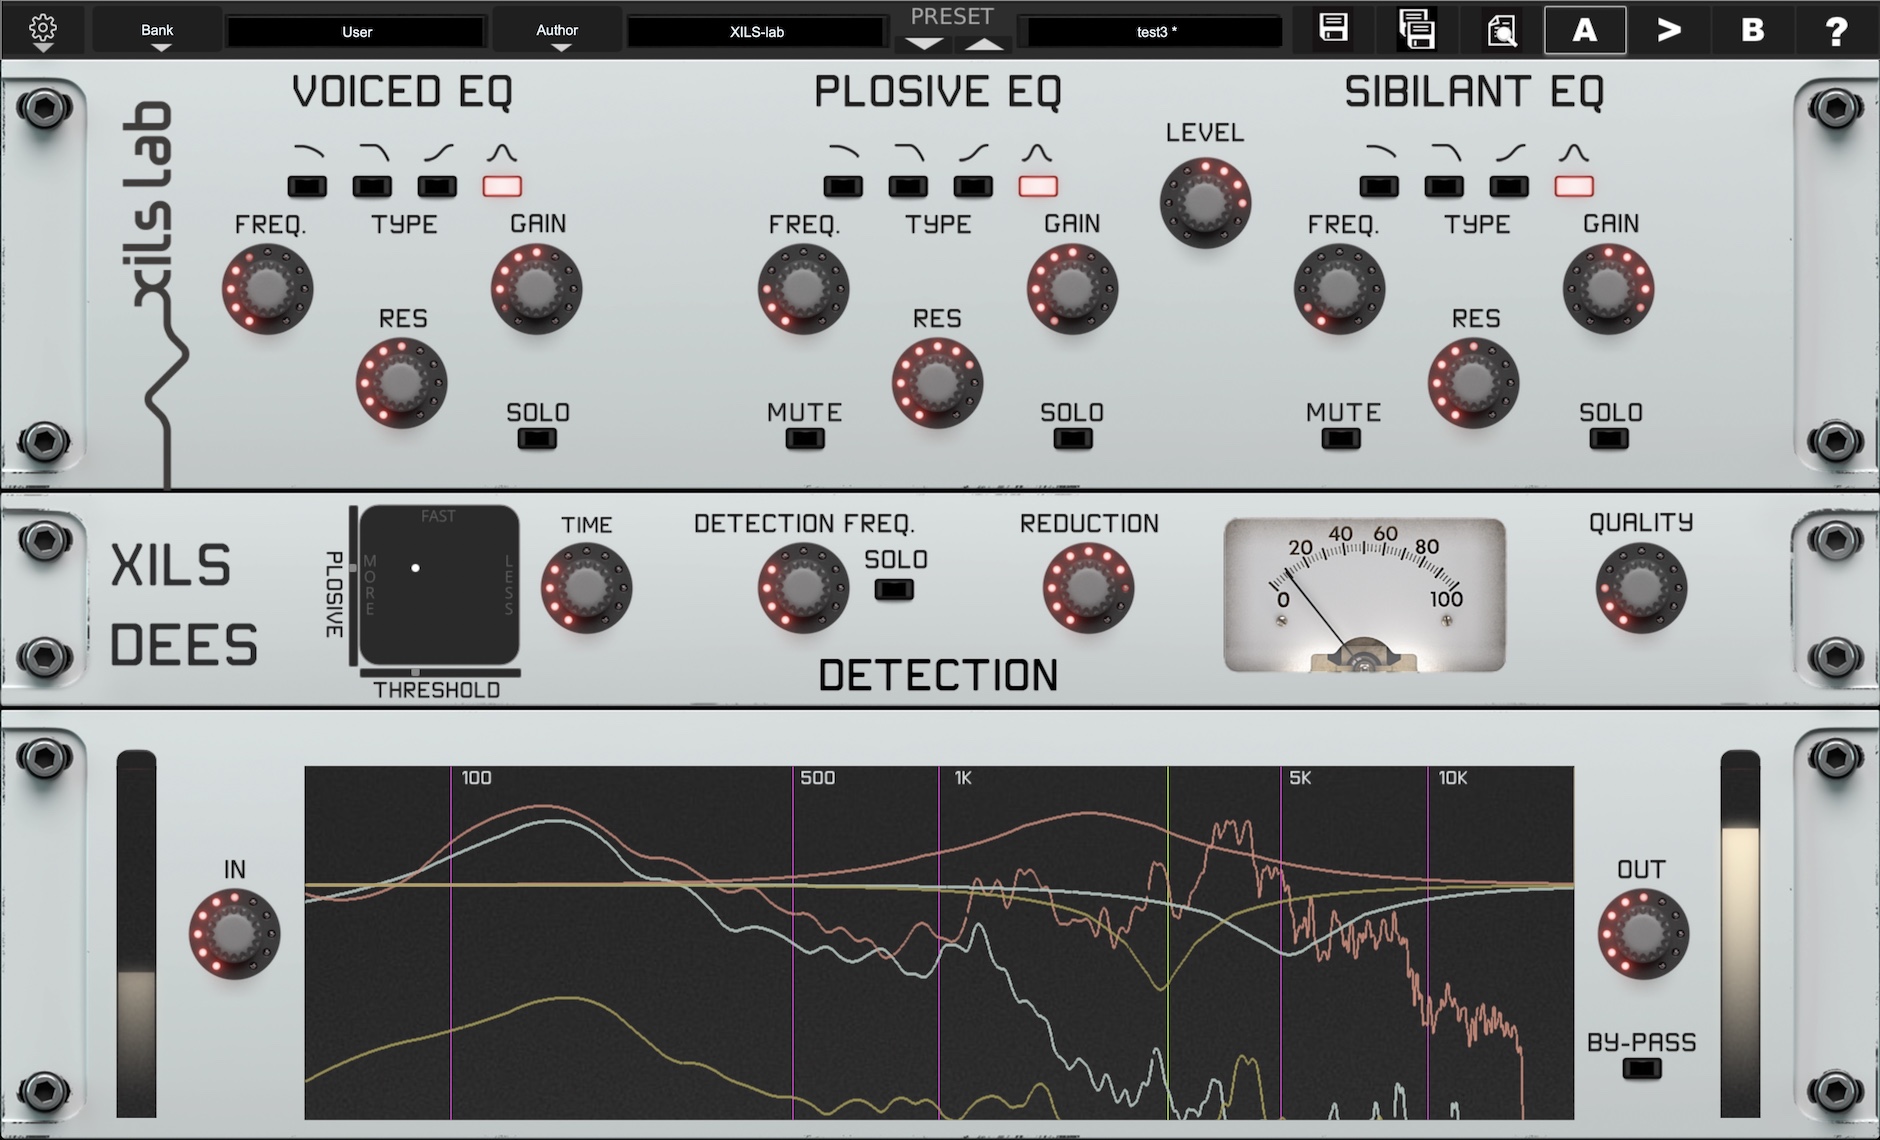Screen dimensions: 1880x1140
Task: Click the help question mark icon
Action: pos(1836,31)
